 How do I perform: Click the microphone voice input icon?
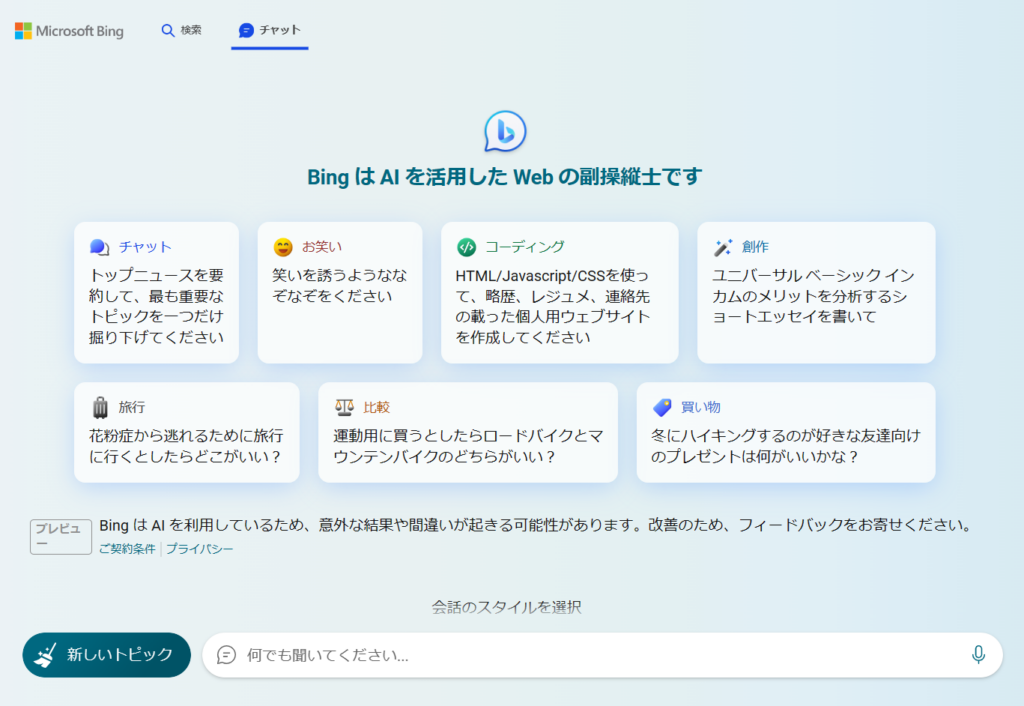click(x=978, y=654)
